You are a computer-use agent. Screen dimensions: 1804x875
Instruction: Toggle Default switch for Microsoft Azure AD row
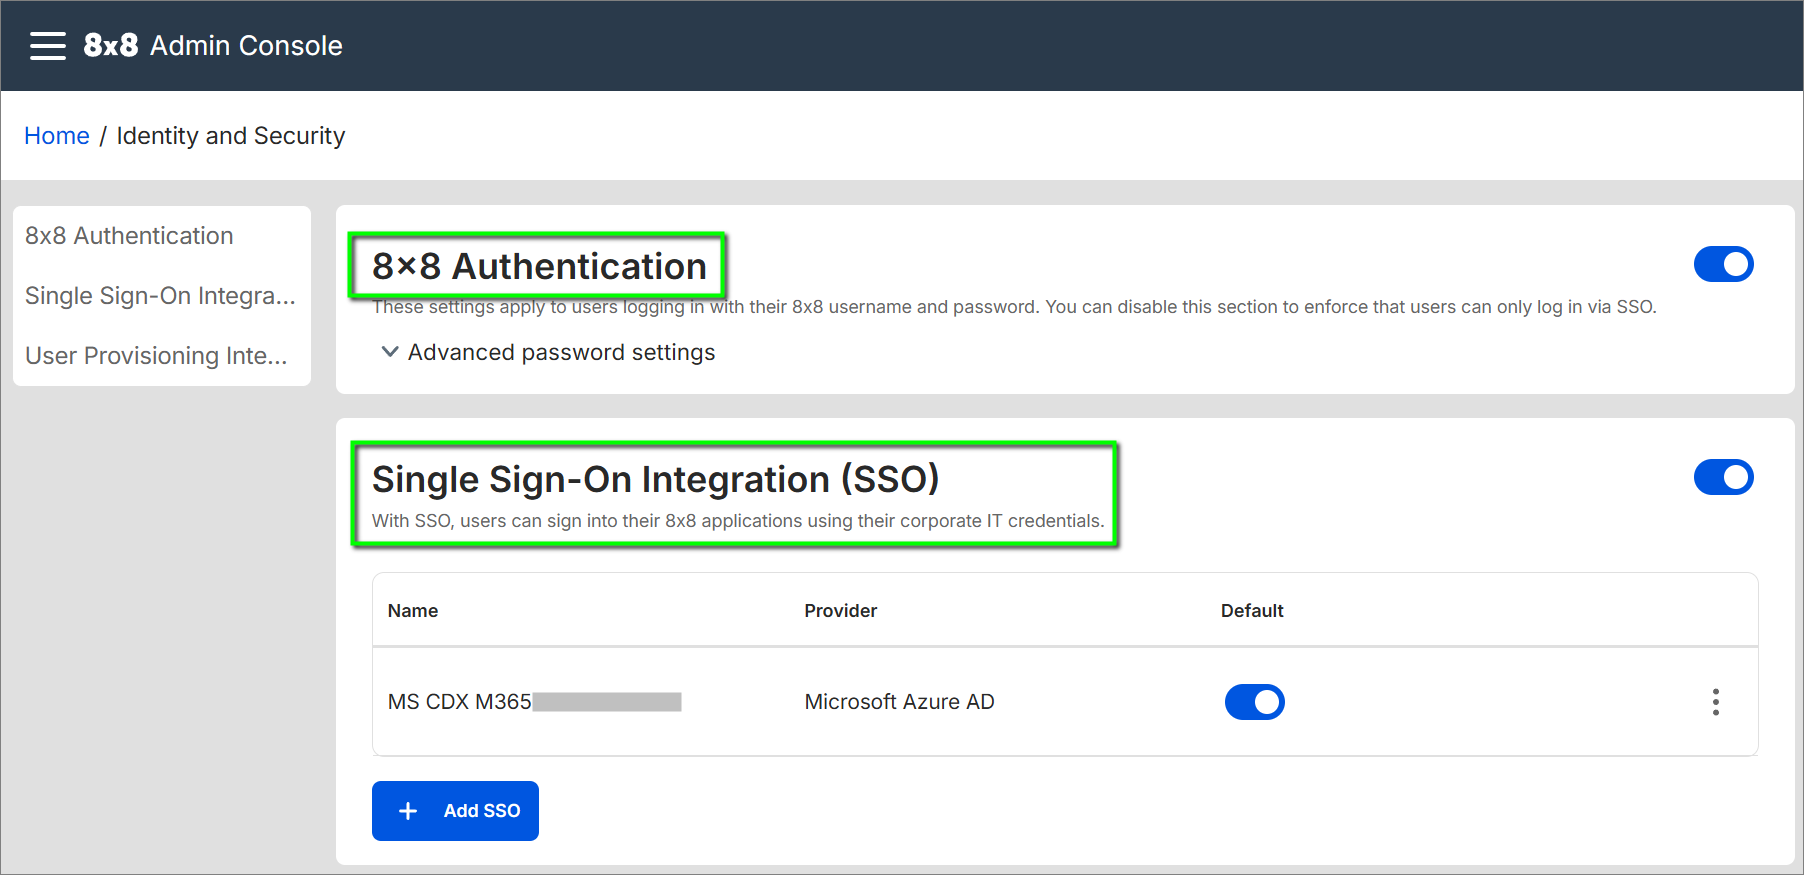[1254, 702]
